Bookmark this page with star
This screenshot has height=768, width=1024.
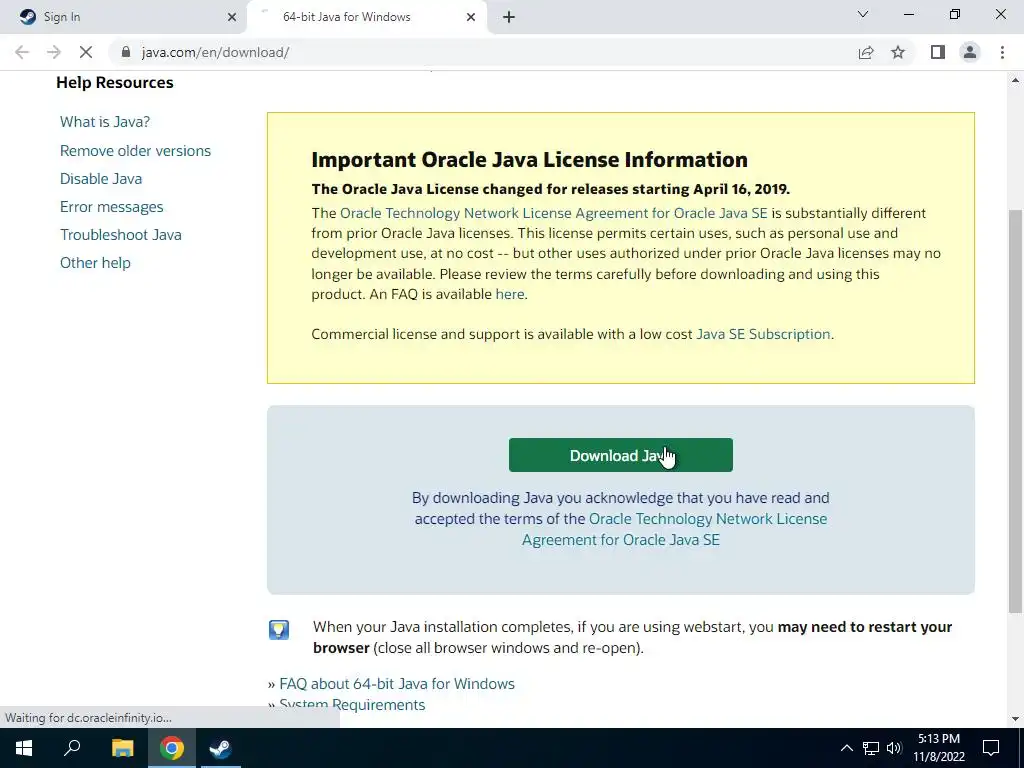898,52
